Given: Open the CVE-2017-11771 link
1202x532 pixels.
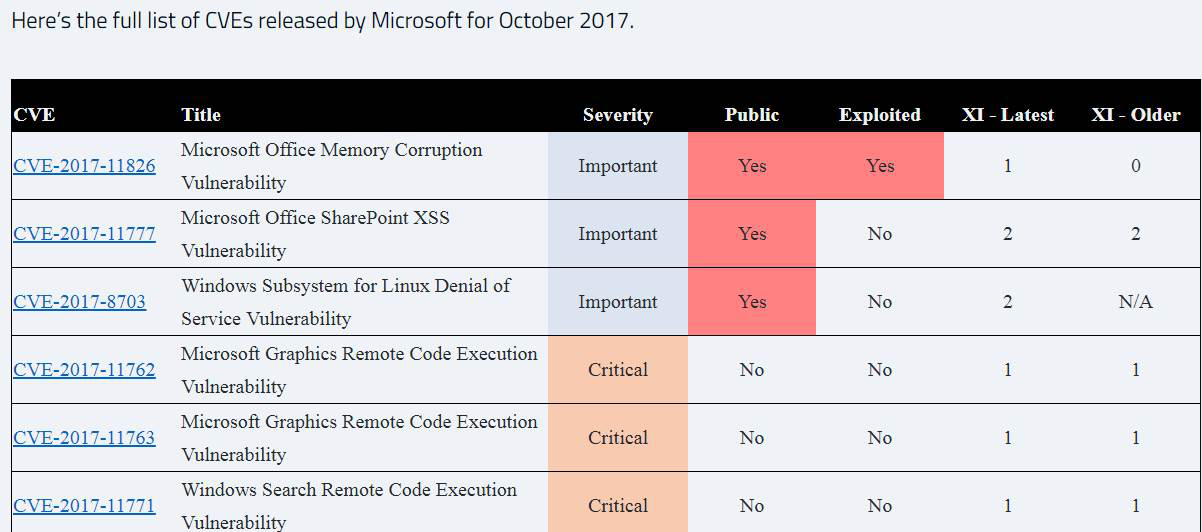Looking at the screenshot, I should 84,506.
